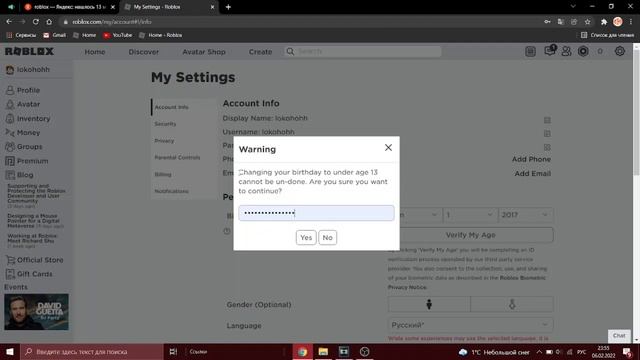Open Premium in the left sidebar
The image size is (640, 360).
(27, 161)
